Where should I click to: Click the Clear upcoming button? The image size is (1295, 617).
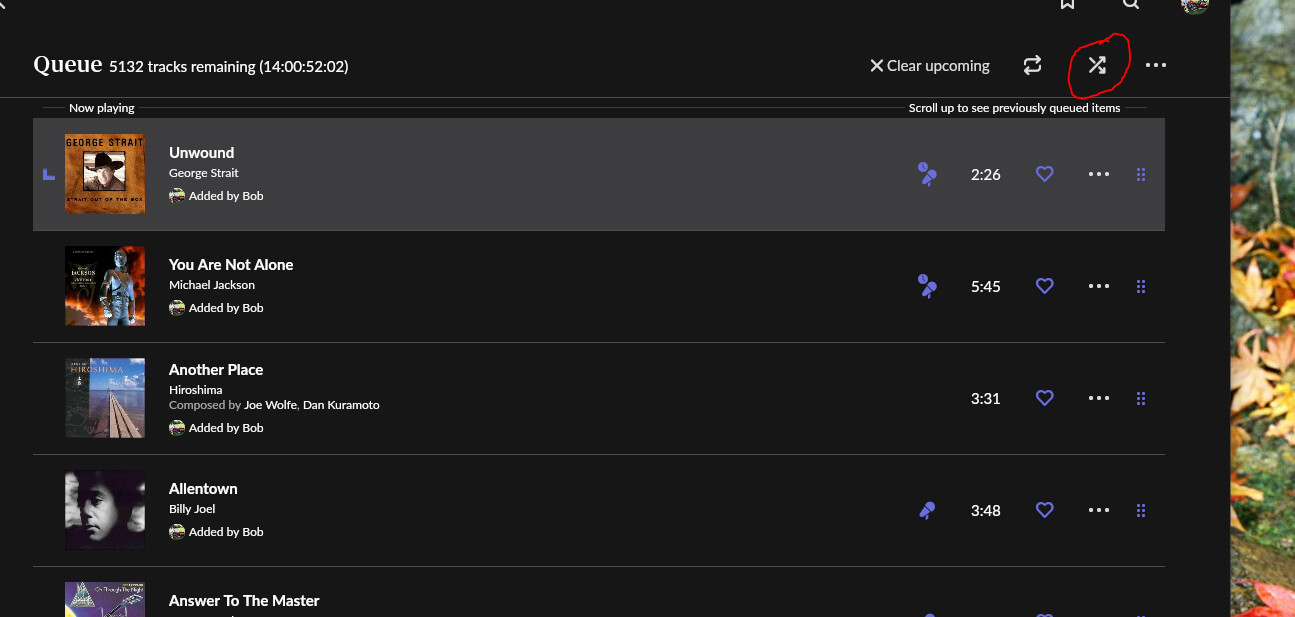coord(930,66)
